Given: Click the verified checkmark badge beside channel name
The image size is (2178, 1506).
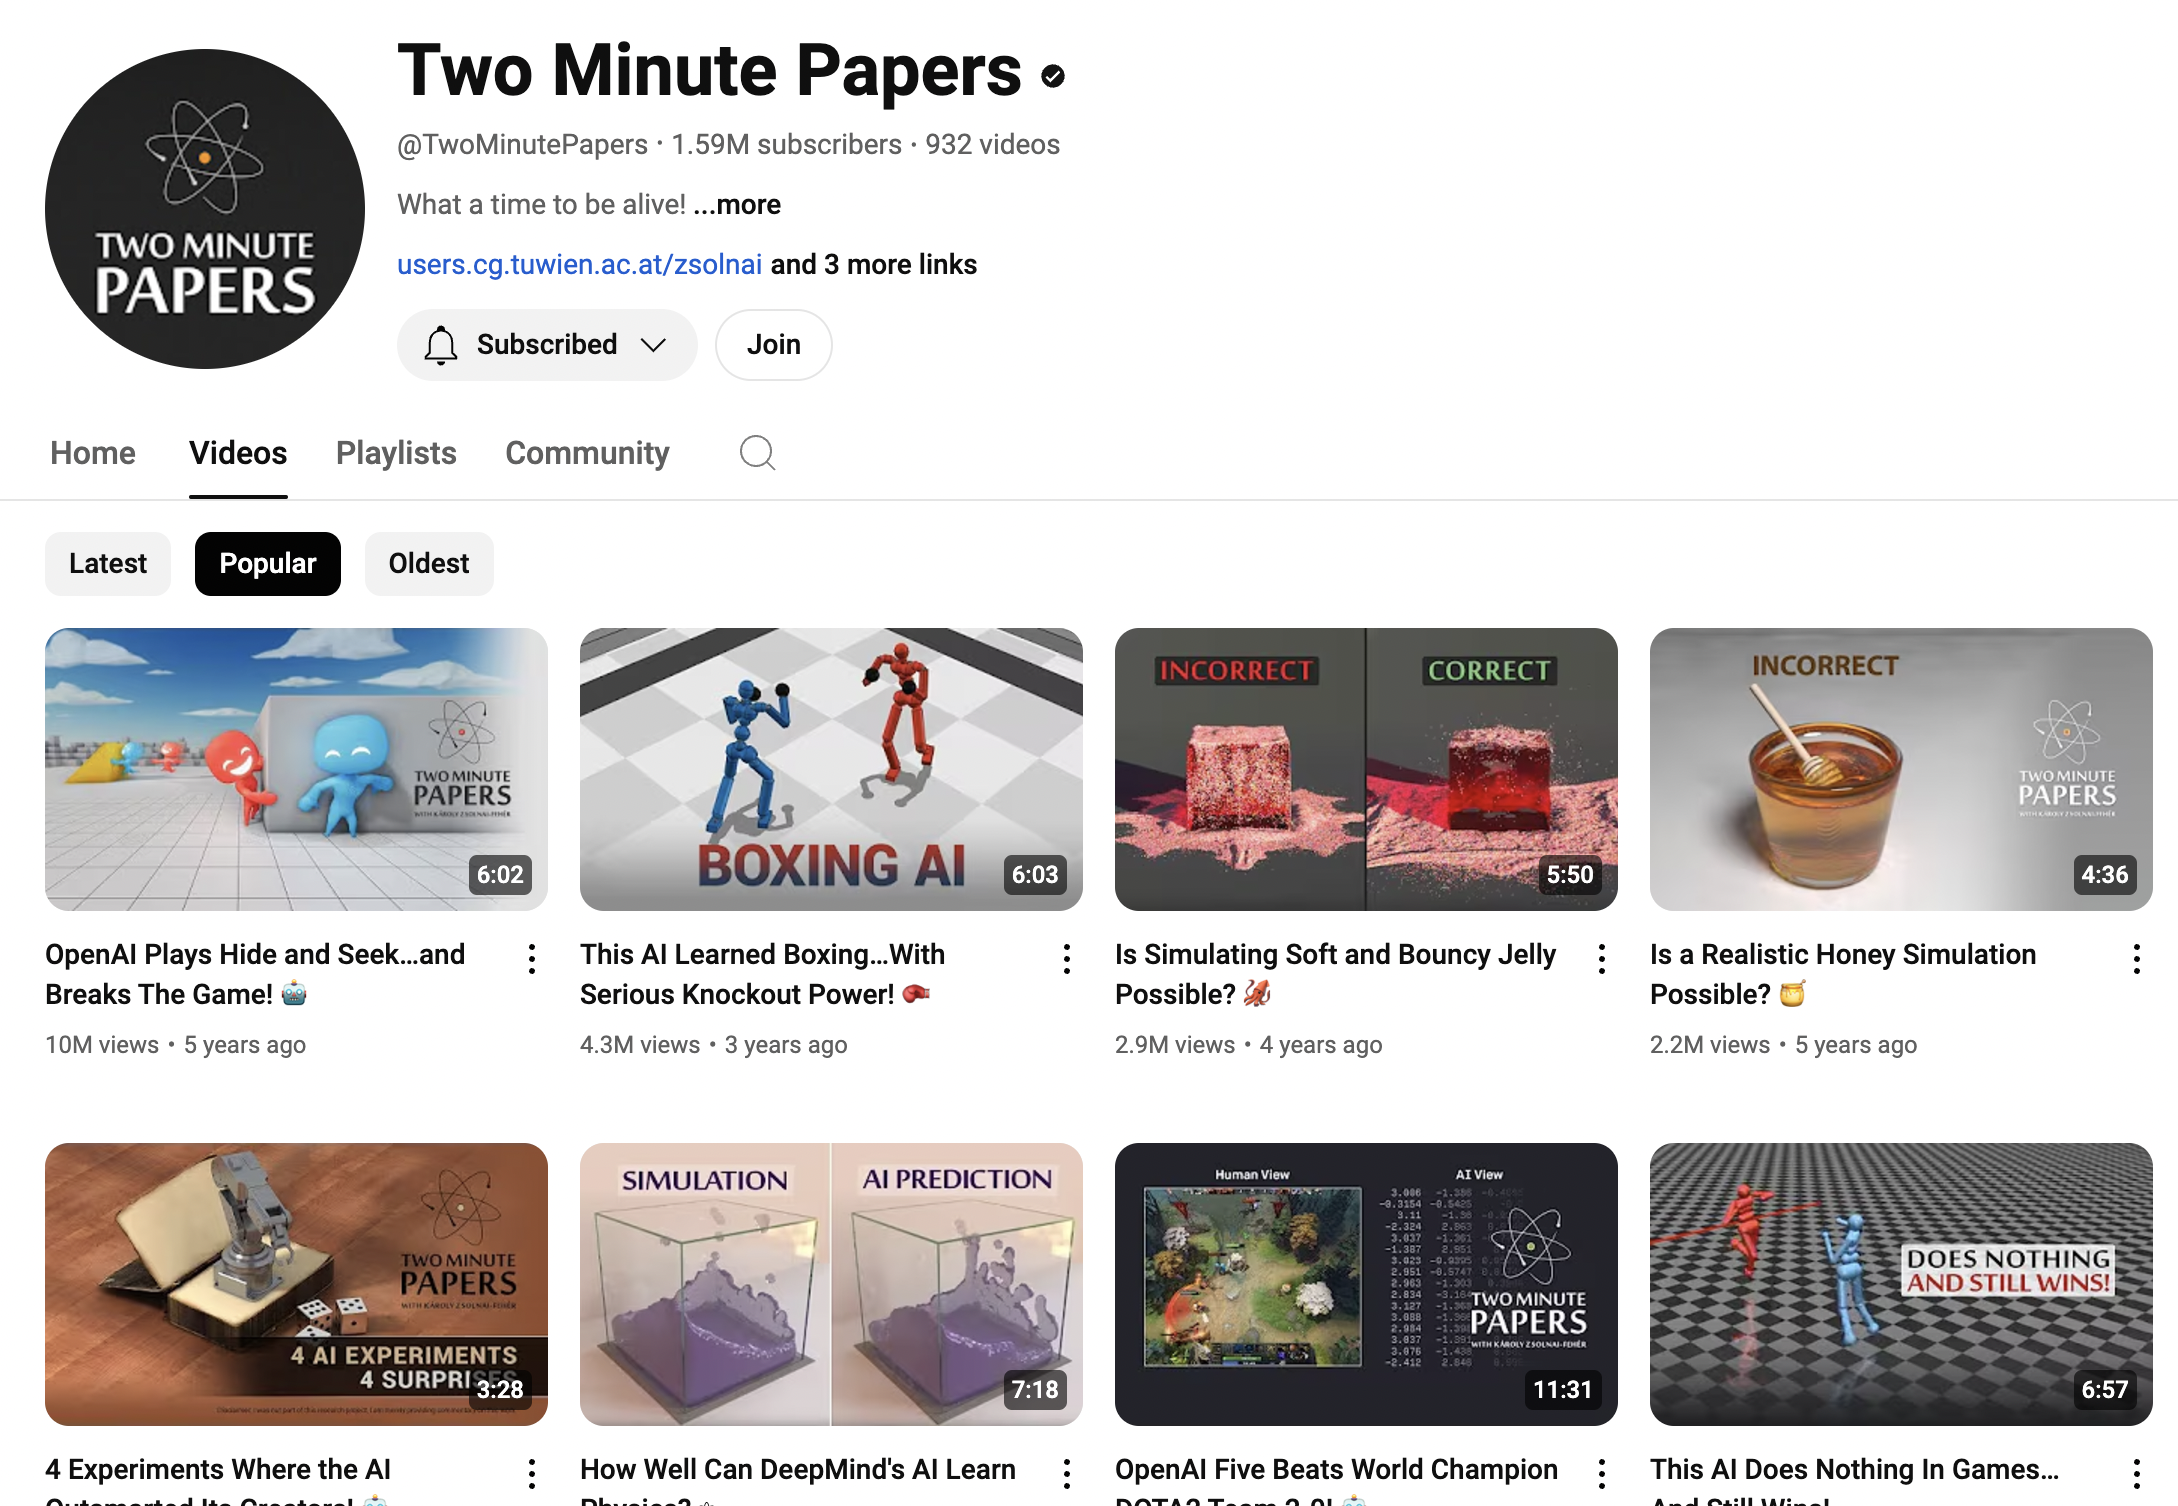Looking at the screenshot, I should coord(1052,76).
